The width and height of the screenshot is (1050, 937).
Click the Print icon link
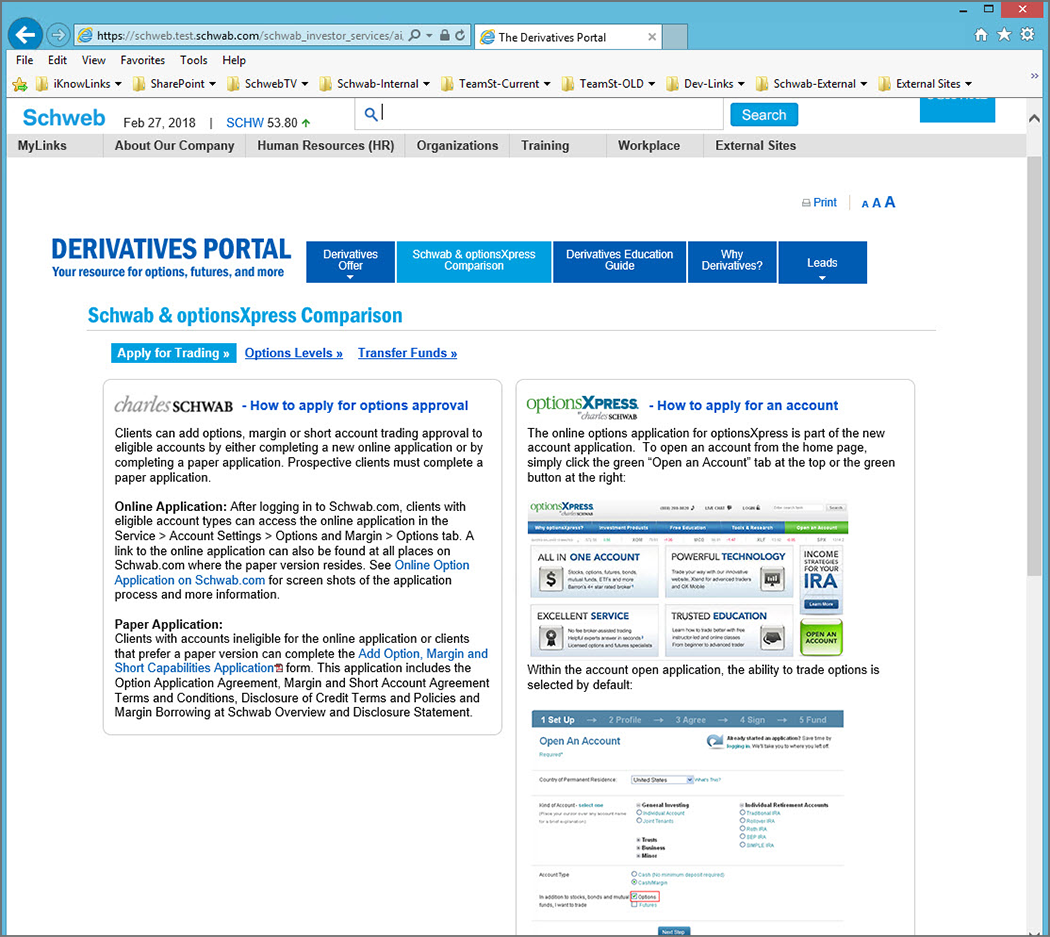[819, 202]
